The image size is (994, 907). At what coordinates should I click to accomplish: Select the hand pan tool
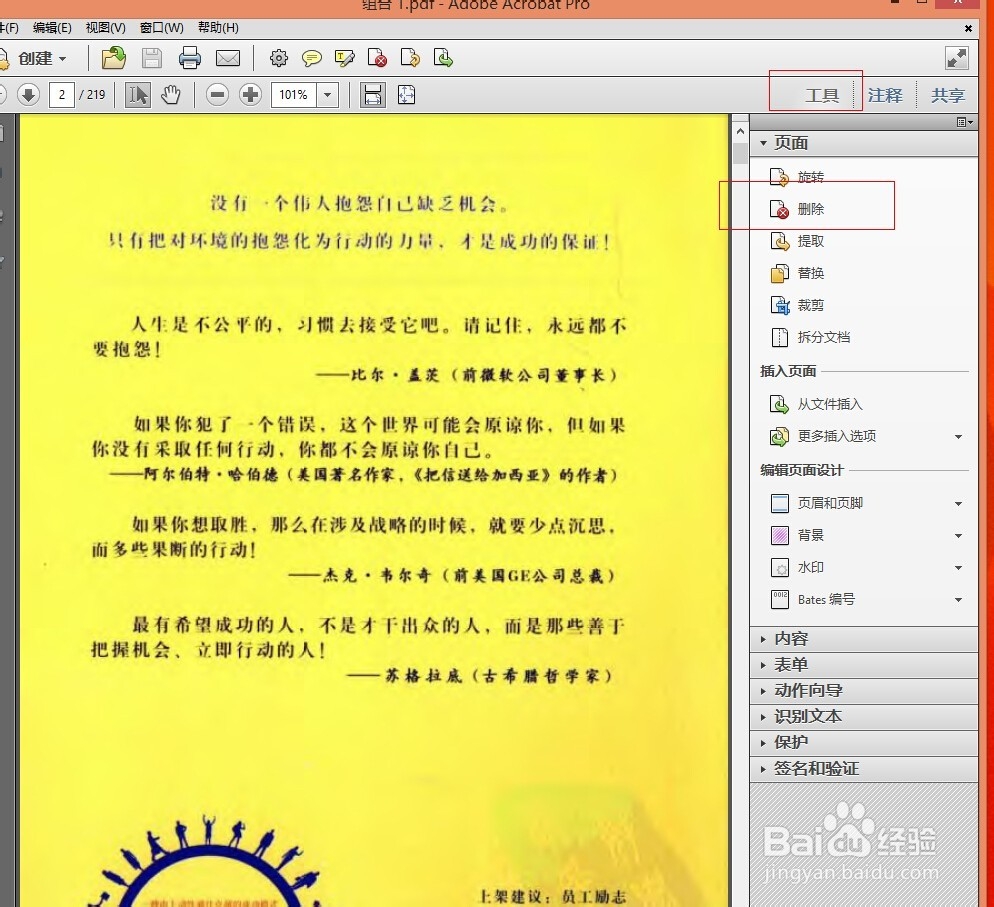point(171,95)
